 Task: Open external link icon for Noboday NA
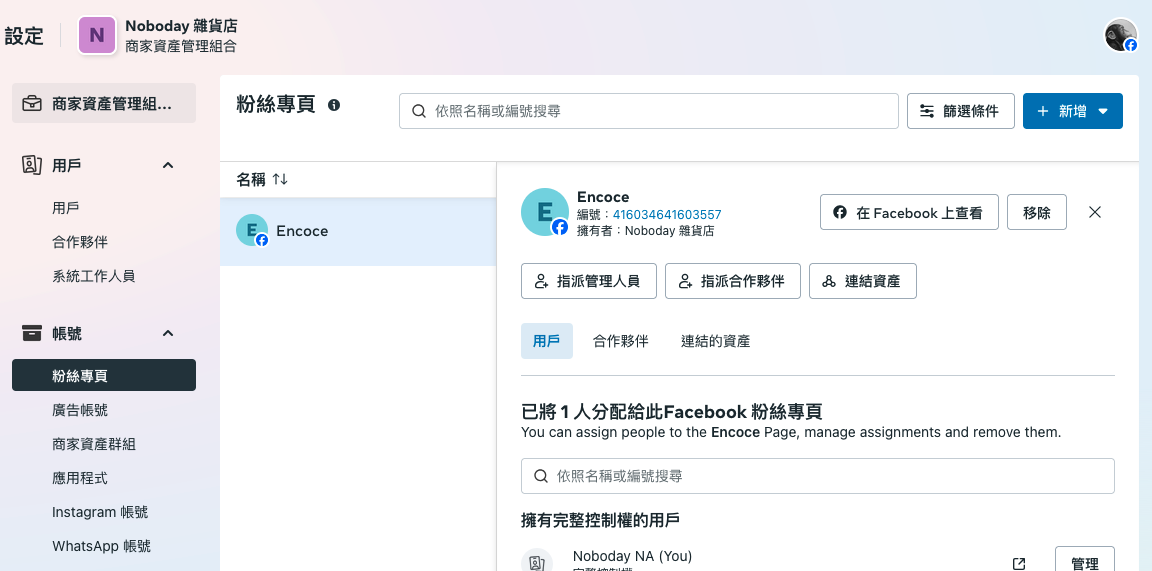(1019, 564)
